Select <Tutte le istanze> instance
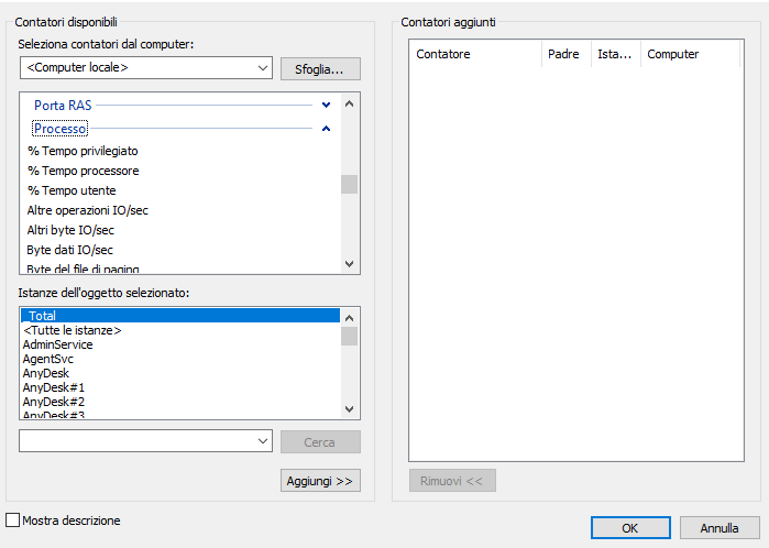The image size is (769, 548). 72,330
